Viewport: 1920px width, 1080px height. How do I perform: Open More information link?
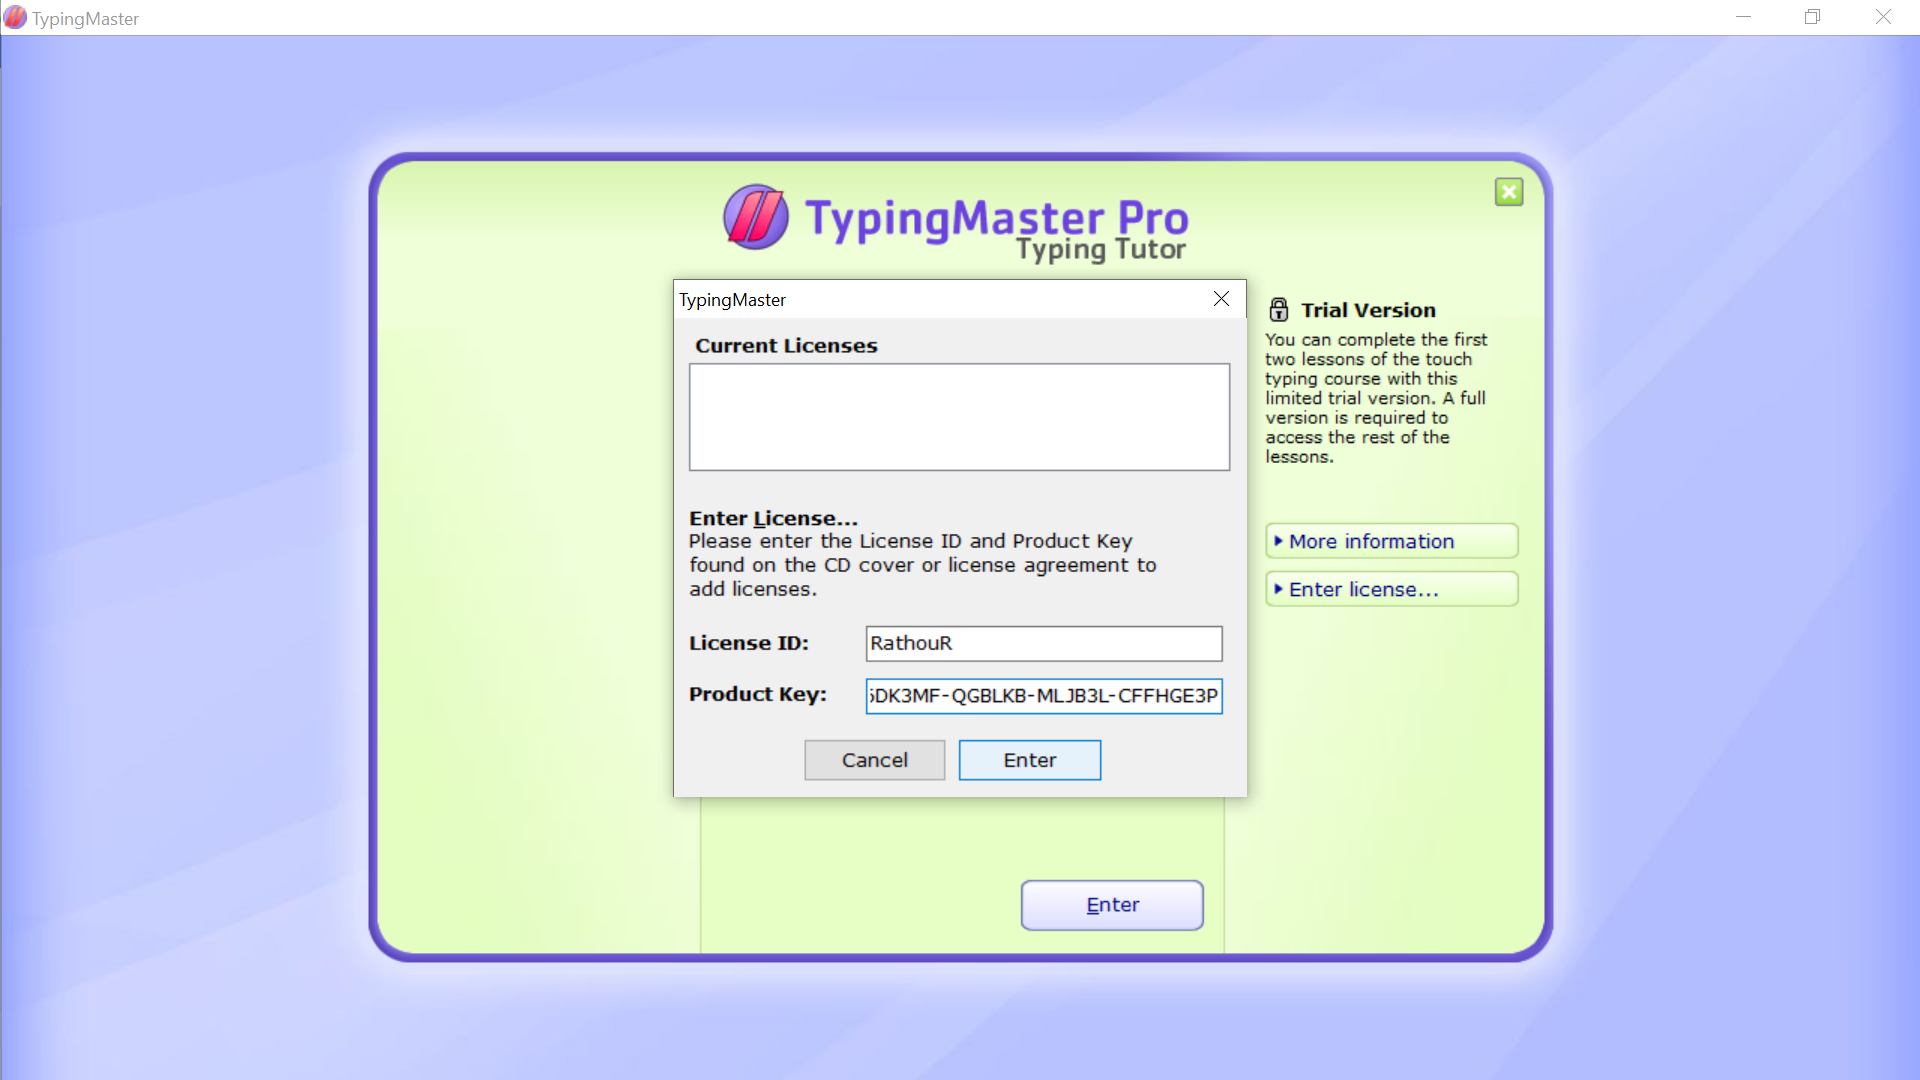tap(1391, 541)
